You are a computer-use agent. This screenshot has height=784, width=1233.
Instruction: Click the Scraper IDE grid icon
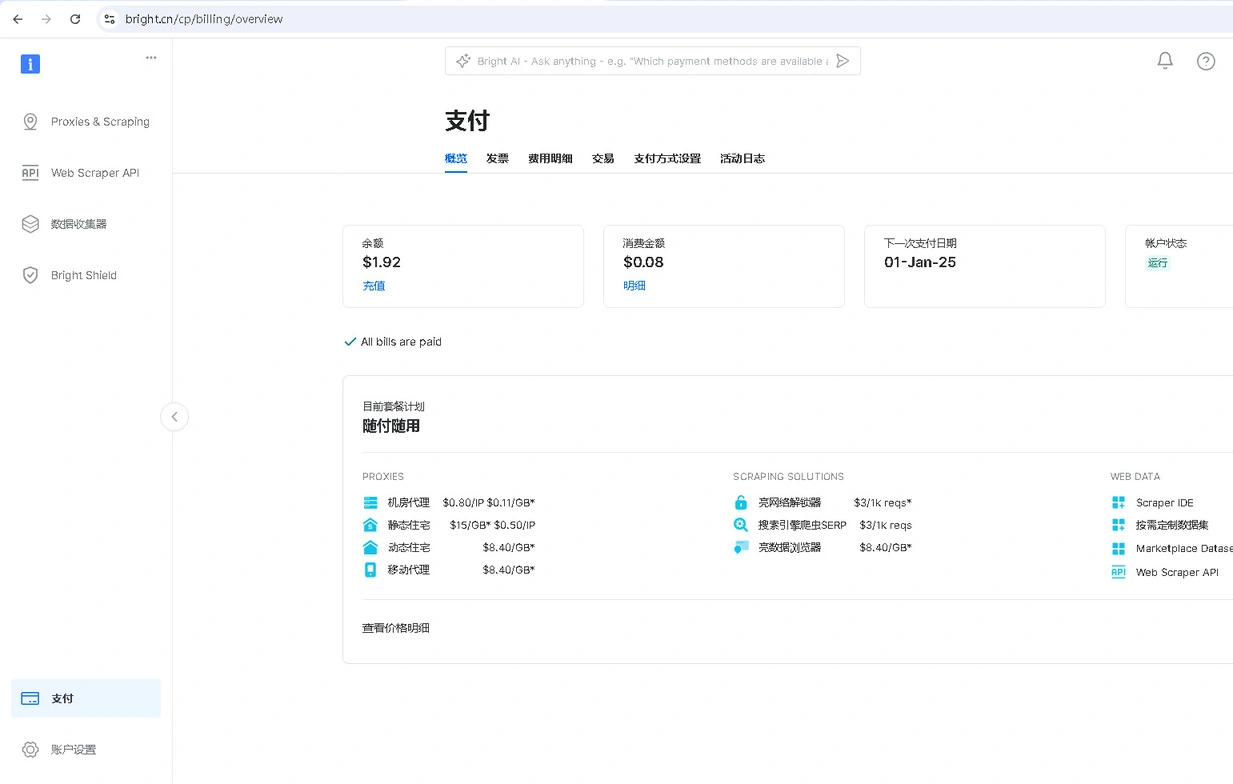click(1118, 502)
